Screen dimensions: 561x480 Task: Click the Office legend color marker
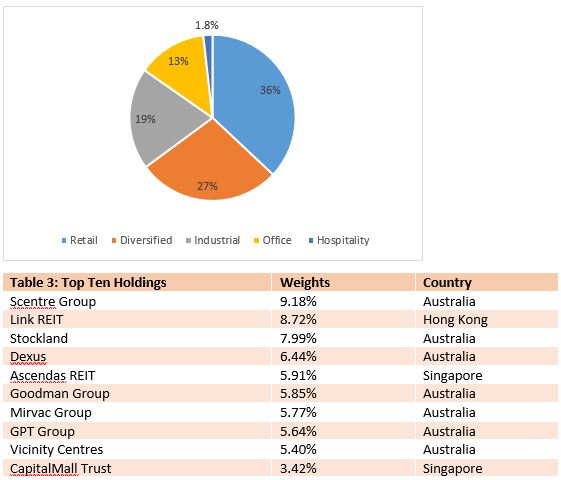click(256, 241)
